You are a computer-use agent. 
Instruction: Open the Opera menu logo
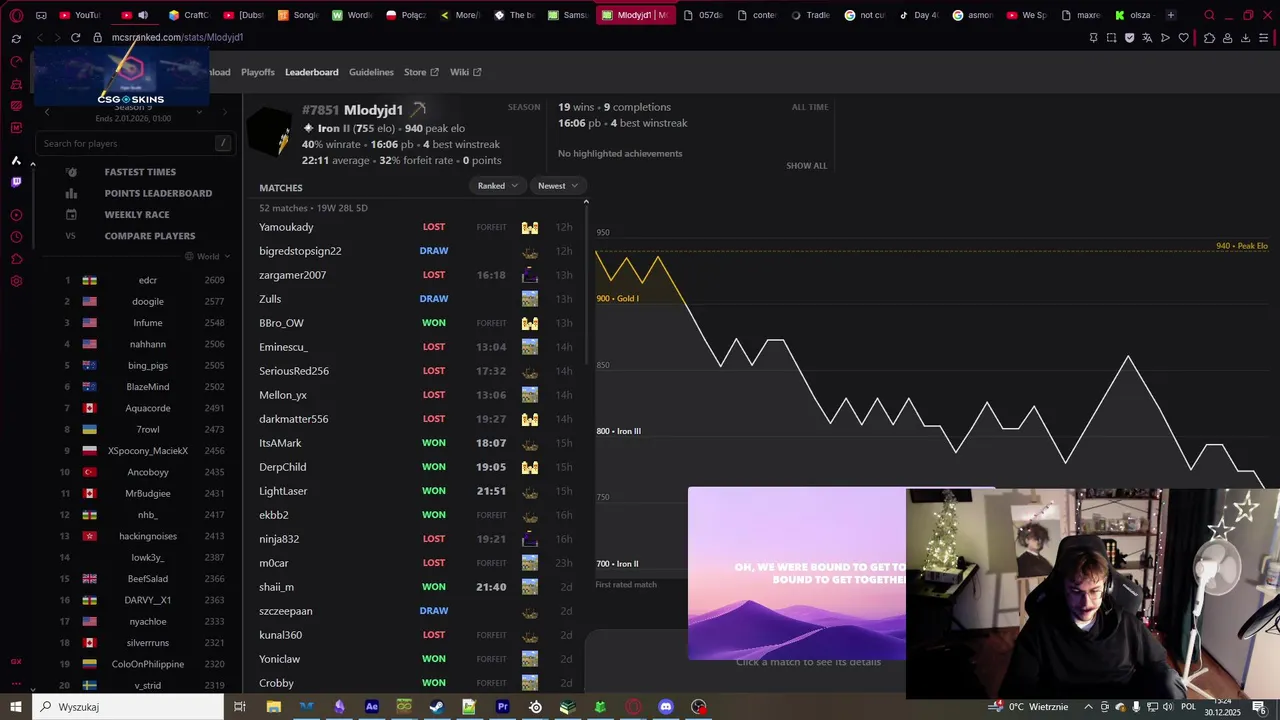[x=16, y=15]
